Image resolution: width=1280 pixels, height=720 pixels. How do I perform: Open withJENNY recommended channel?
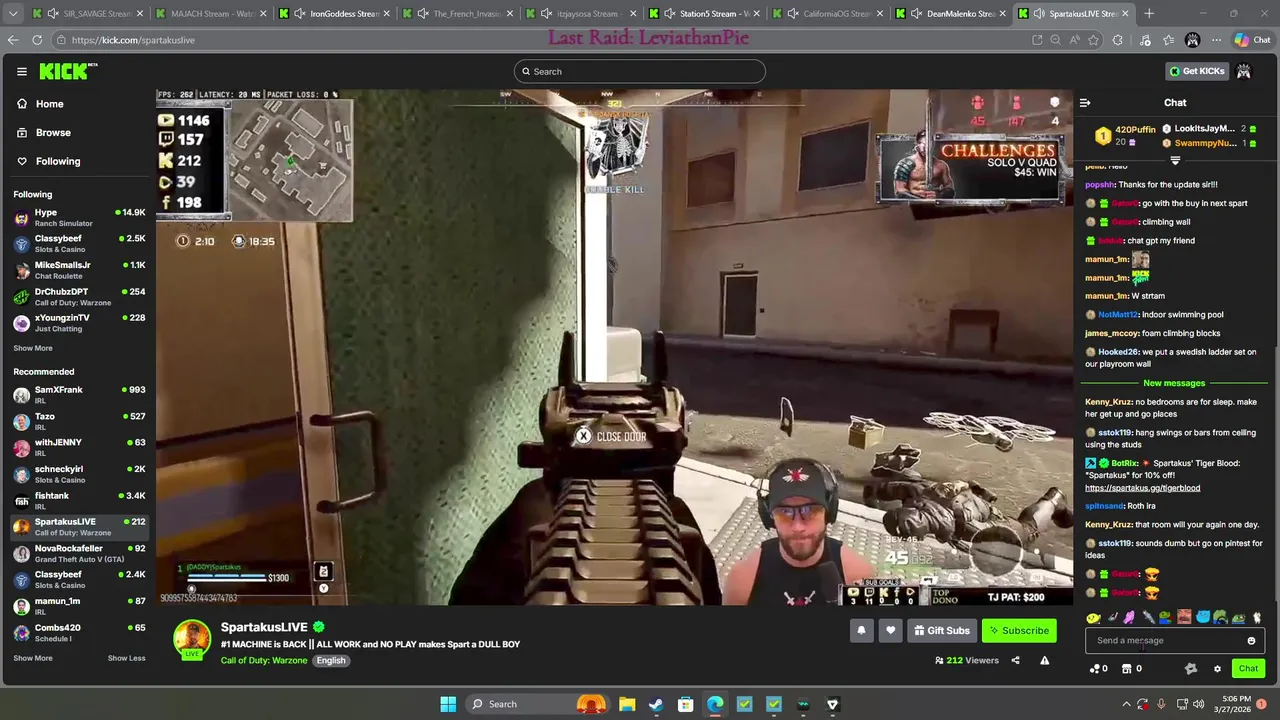click(x=78, y=447)
